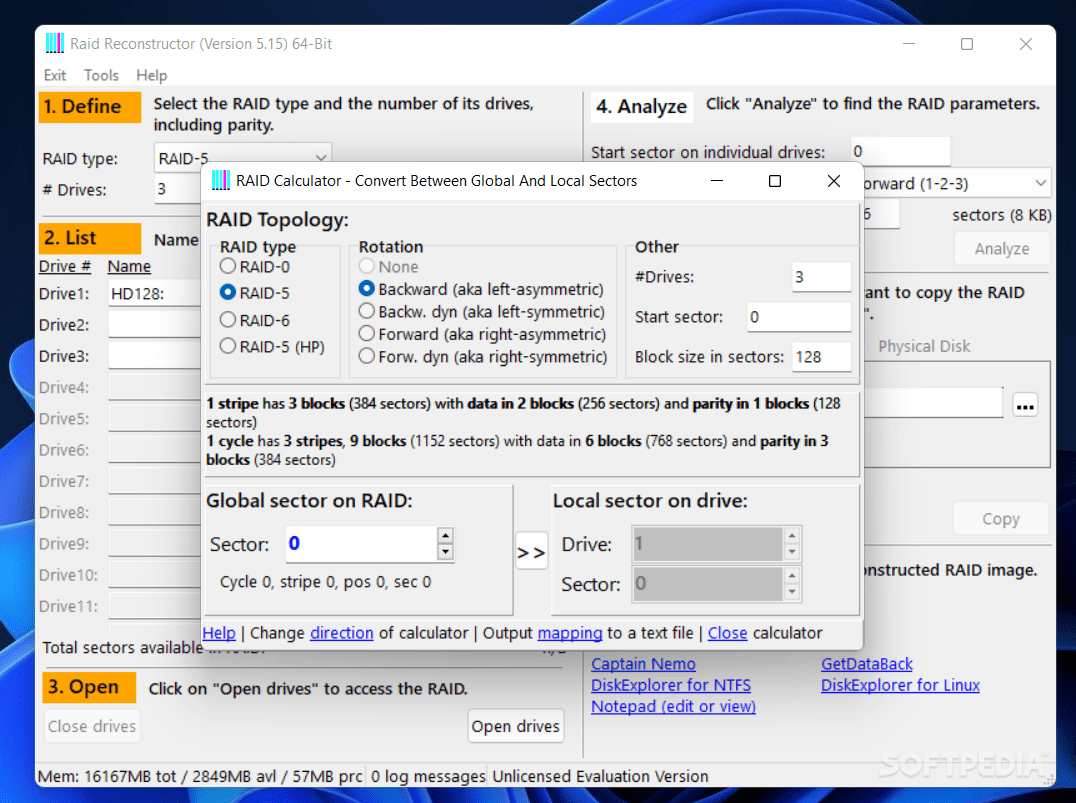1076x803 pixels.
Task: Open the GetDataBack link
Action: (867, 664)
